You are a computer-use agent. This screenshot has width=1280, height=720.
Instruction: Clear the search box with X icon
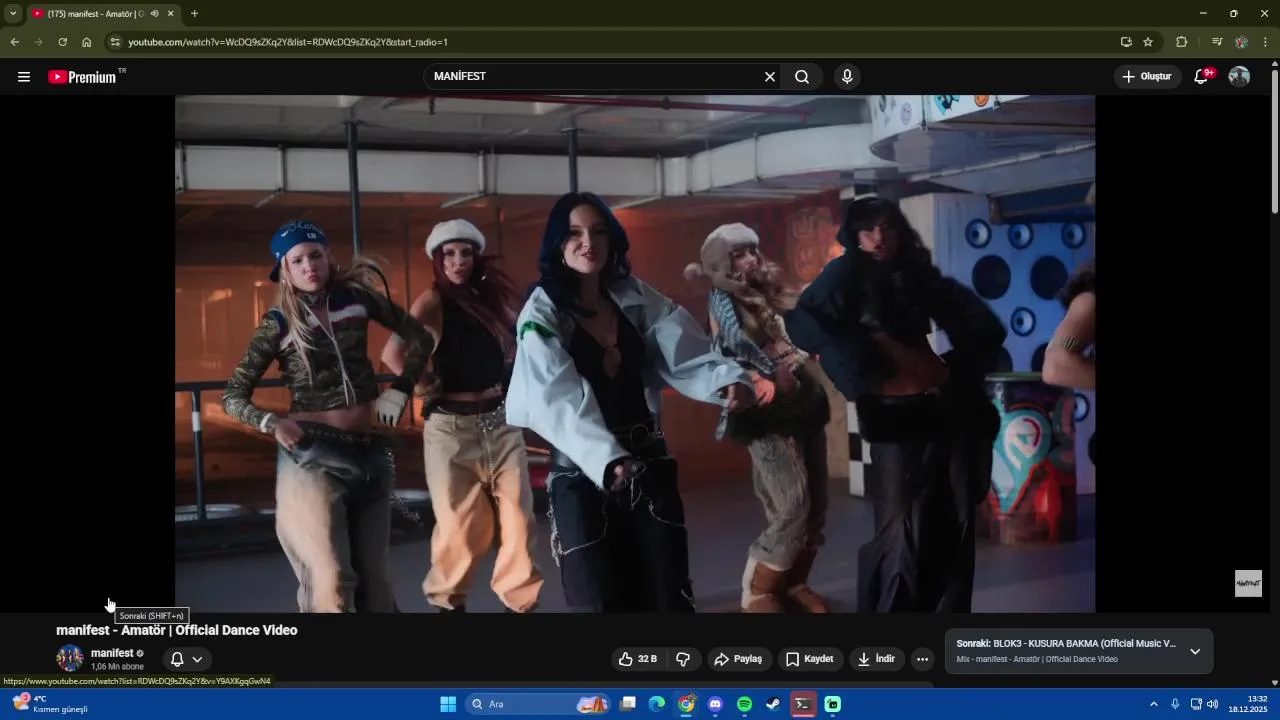(x=770, y=77)
